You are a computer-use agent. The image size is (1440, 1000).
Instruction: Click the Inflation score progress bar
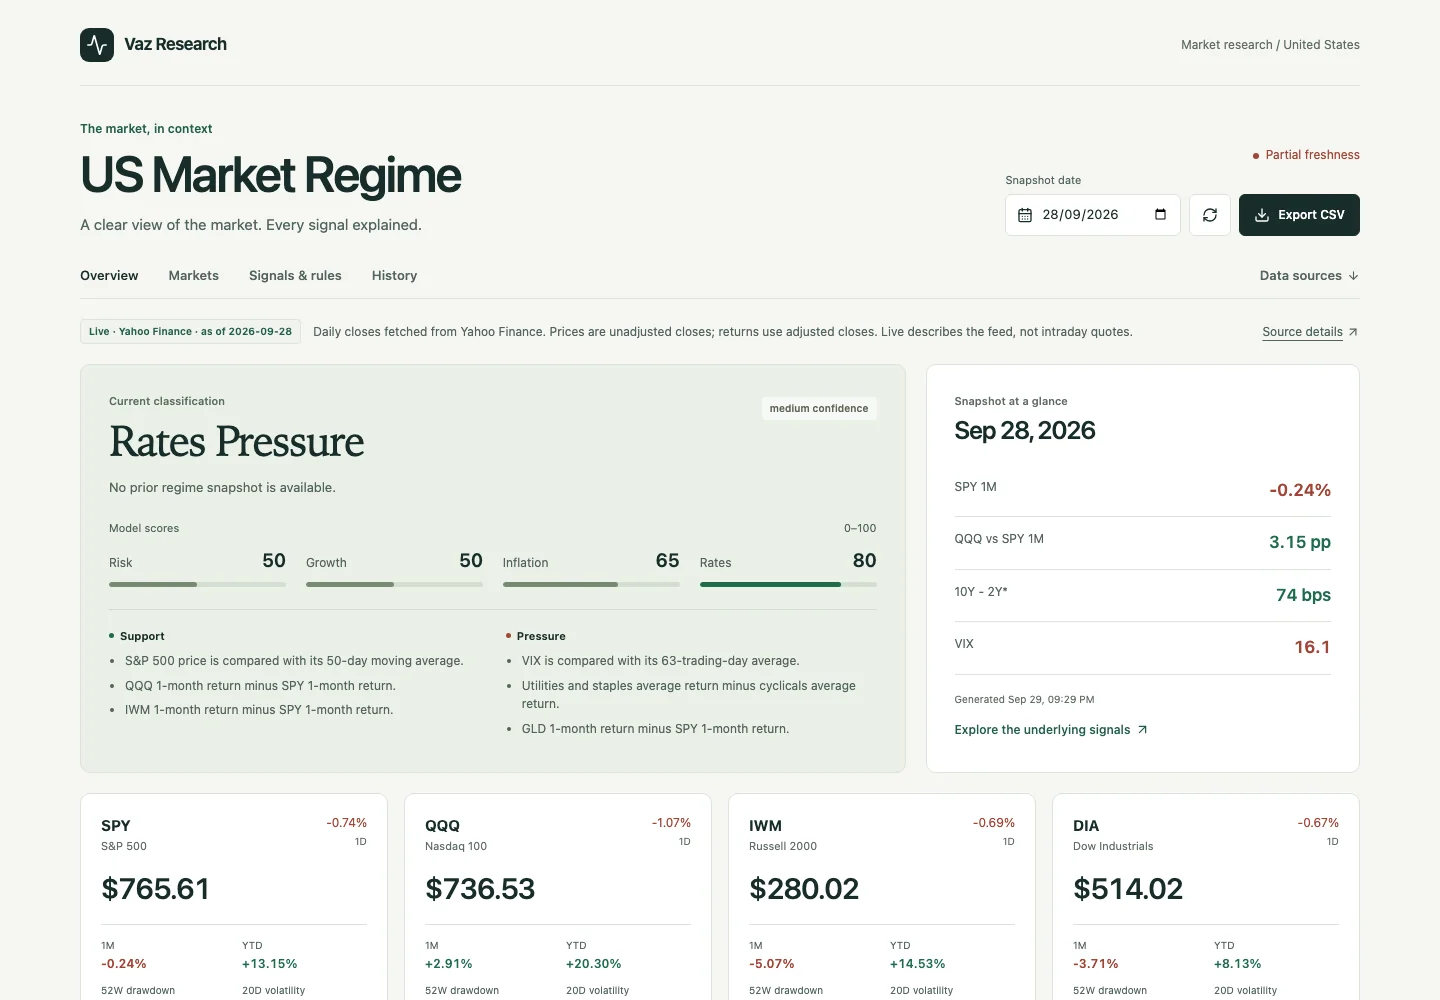[591, 584]
